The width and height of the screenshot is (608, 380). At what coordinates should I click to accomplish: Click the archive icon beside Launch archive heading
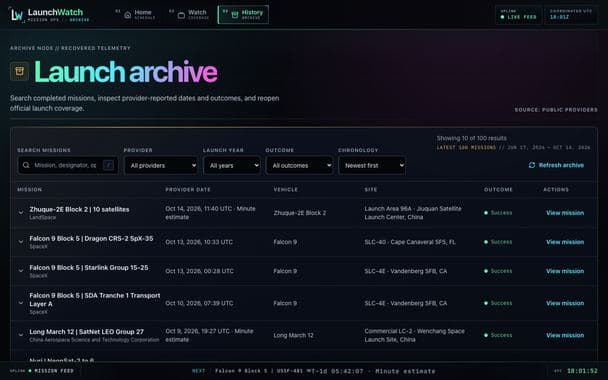19,71
